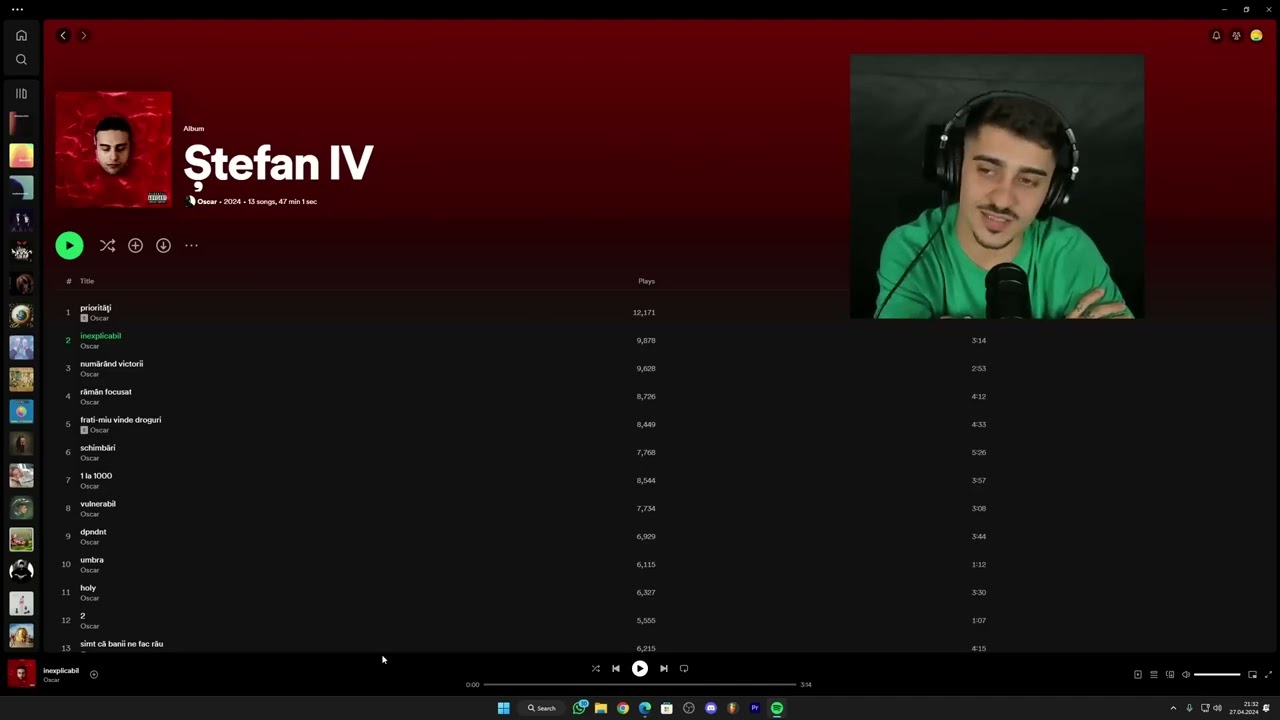Go to Spotify Home
1280x720 pixels.
pos(21,35)
